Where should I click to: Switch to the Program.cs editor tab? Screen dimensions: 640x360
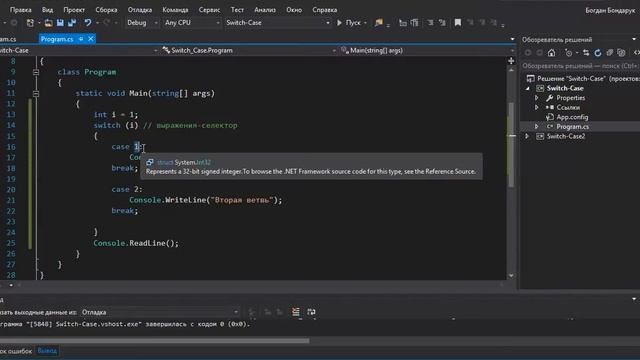point(57,39)
